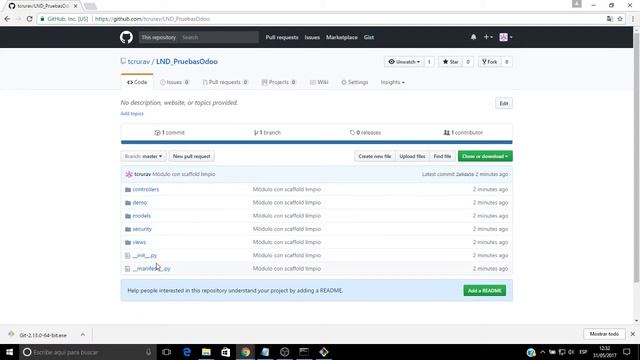Click the Find file button
This screenshot has height=360, width=640.
tap(442, 156)
